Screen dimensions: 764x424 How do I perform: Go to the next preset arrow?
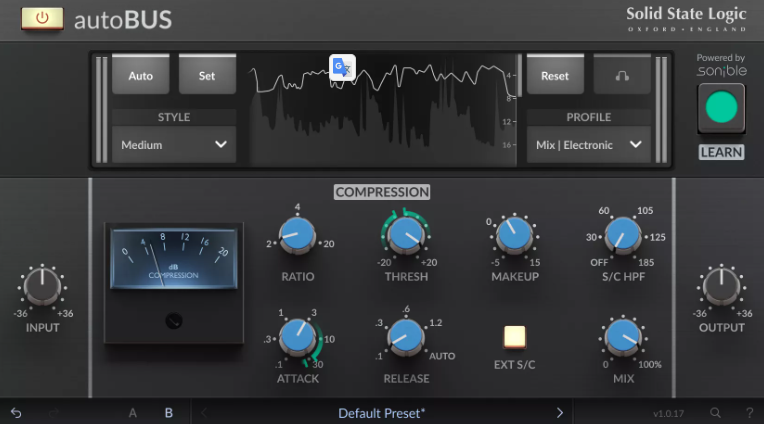[x=559, y=412]
